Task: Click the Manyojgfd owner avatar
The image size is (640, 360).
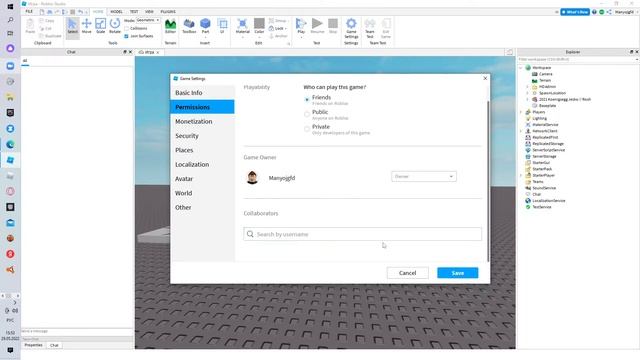Action: 252,178
